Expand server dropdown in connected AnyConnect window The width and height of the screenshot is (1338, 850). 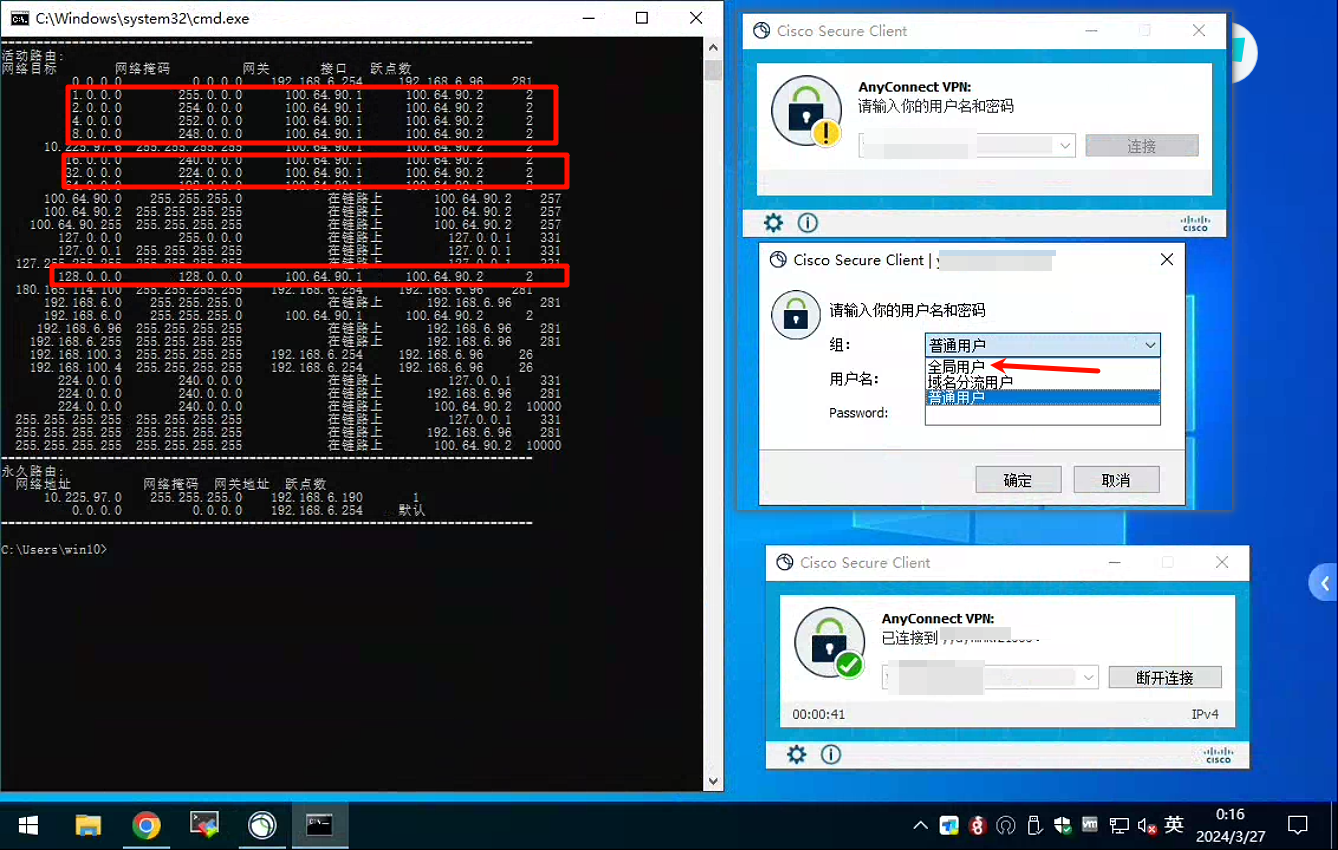point(1090,677)
